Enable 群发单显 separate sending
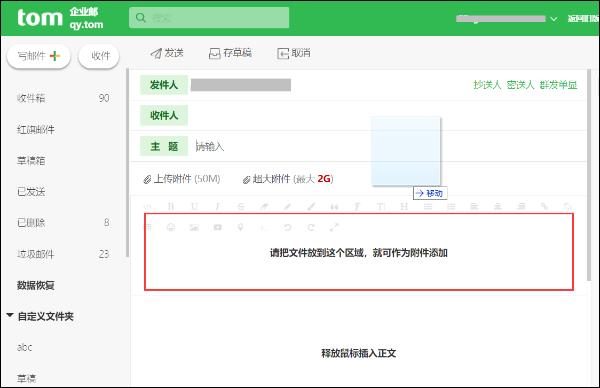The image size is (600, 388). click(558, 85)
